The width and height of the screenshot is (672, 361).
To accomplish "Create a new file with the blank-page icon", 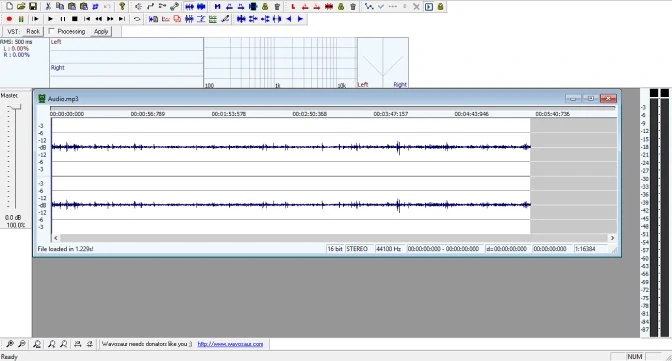I will click(x=9, y=6).
